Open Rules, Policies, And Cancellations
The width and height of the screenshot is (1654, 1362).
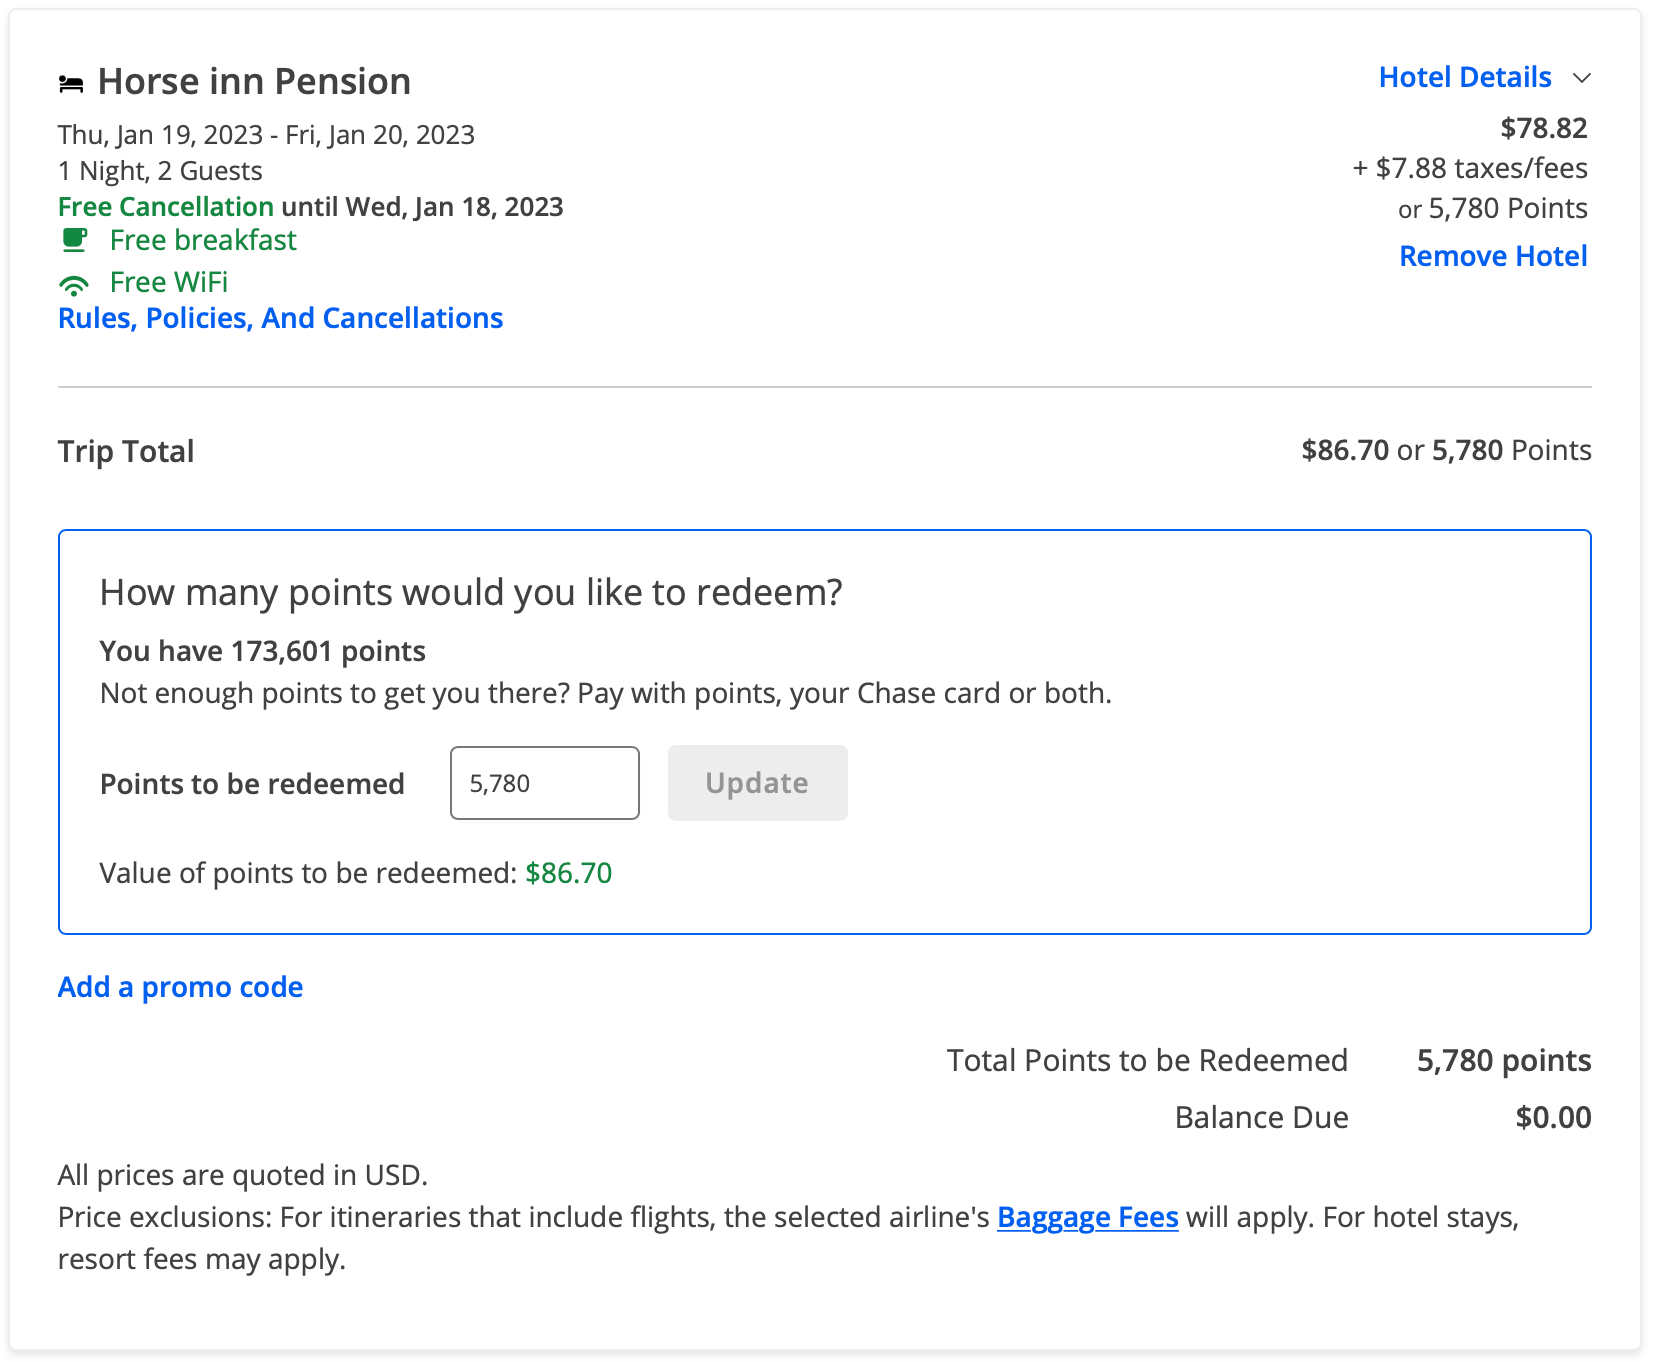click(x=280, y=318)
